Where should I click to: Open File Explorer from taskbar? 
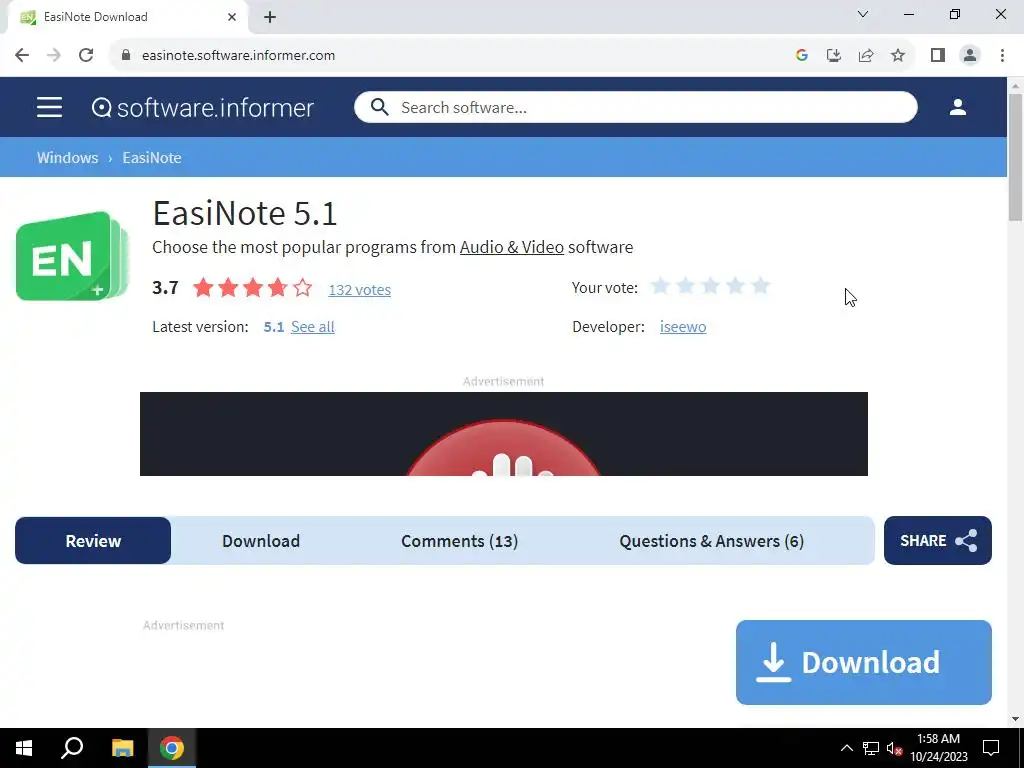click(122, 748)
